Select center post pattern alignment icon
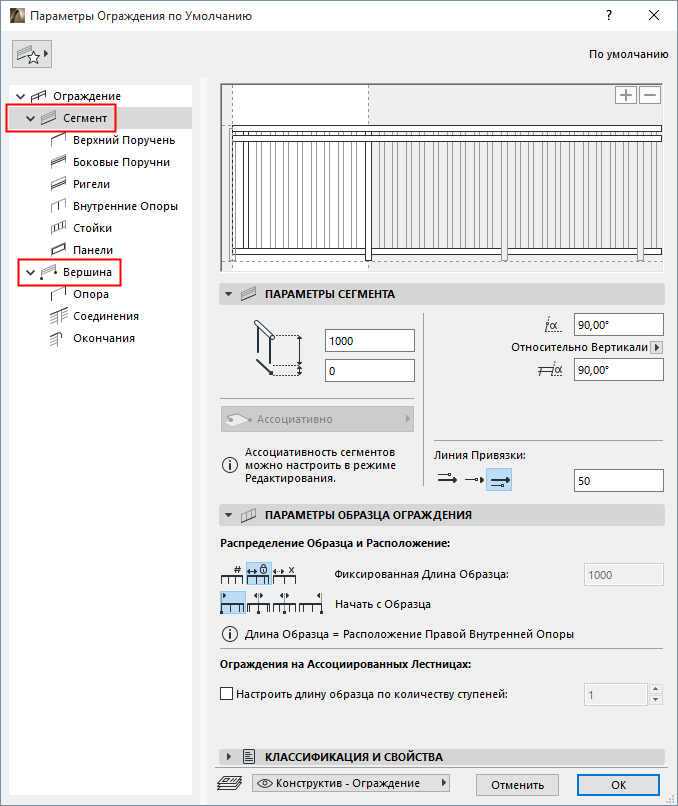 (x=285, y=602)
